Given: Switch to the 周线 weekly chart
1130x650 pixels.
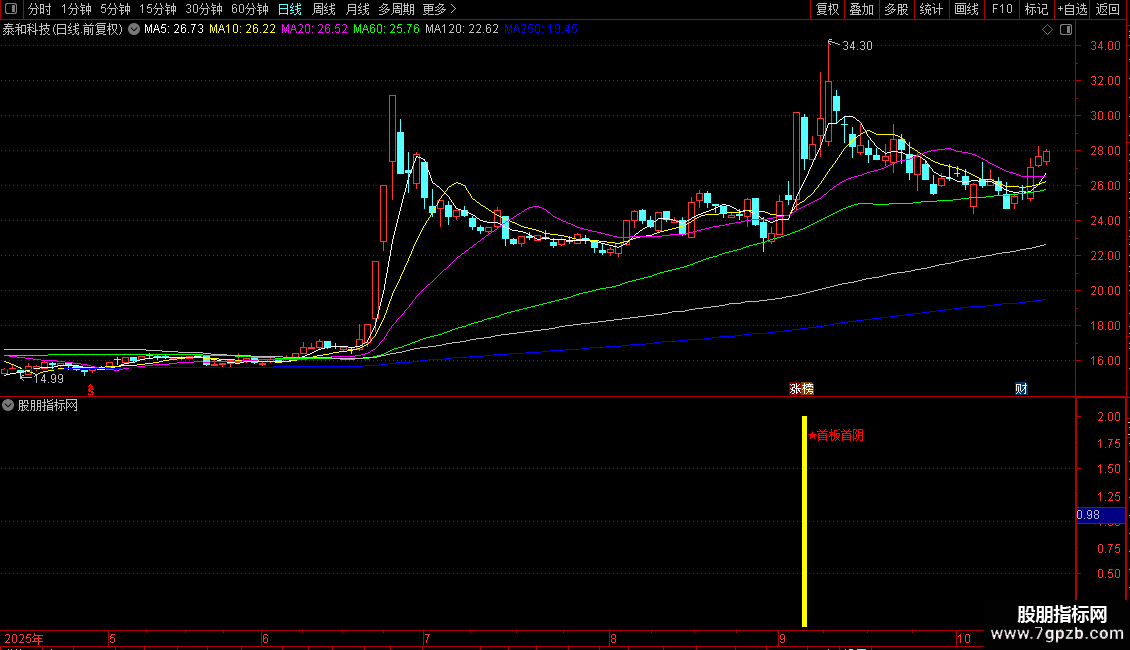Looking at the screenshot, I should 324,9.
